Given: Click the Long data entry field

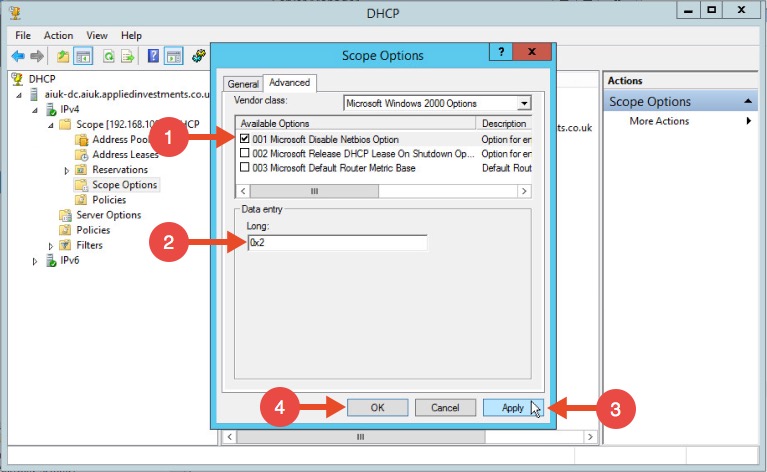Looking at the screenshot, I should (x=337, y=243).
